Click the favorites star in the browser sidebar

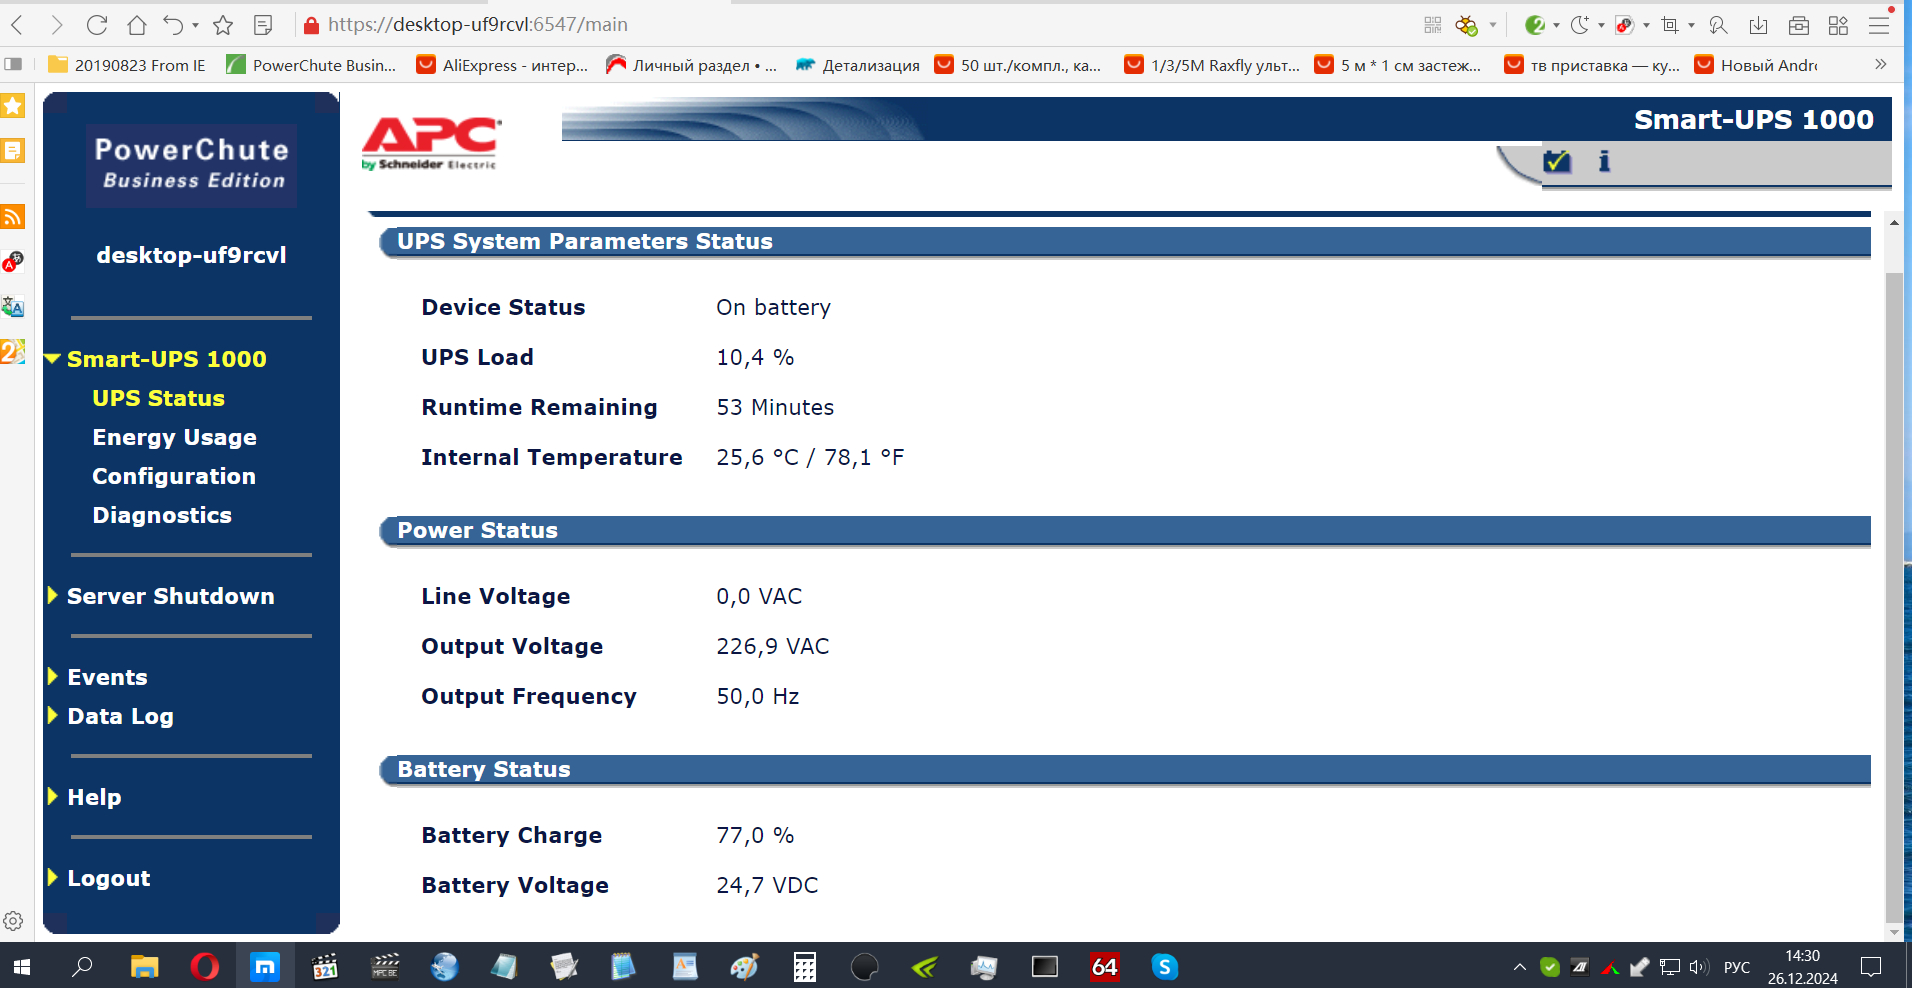tap(13, 105)
